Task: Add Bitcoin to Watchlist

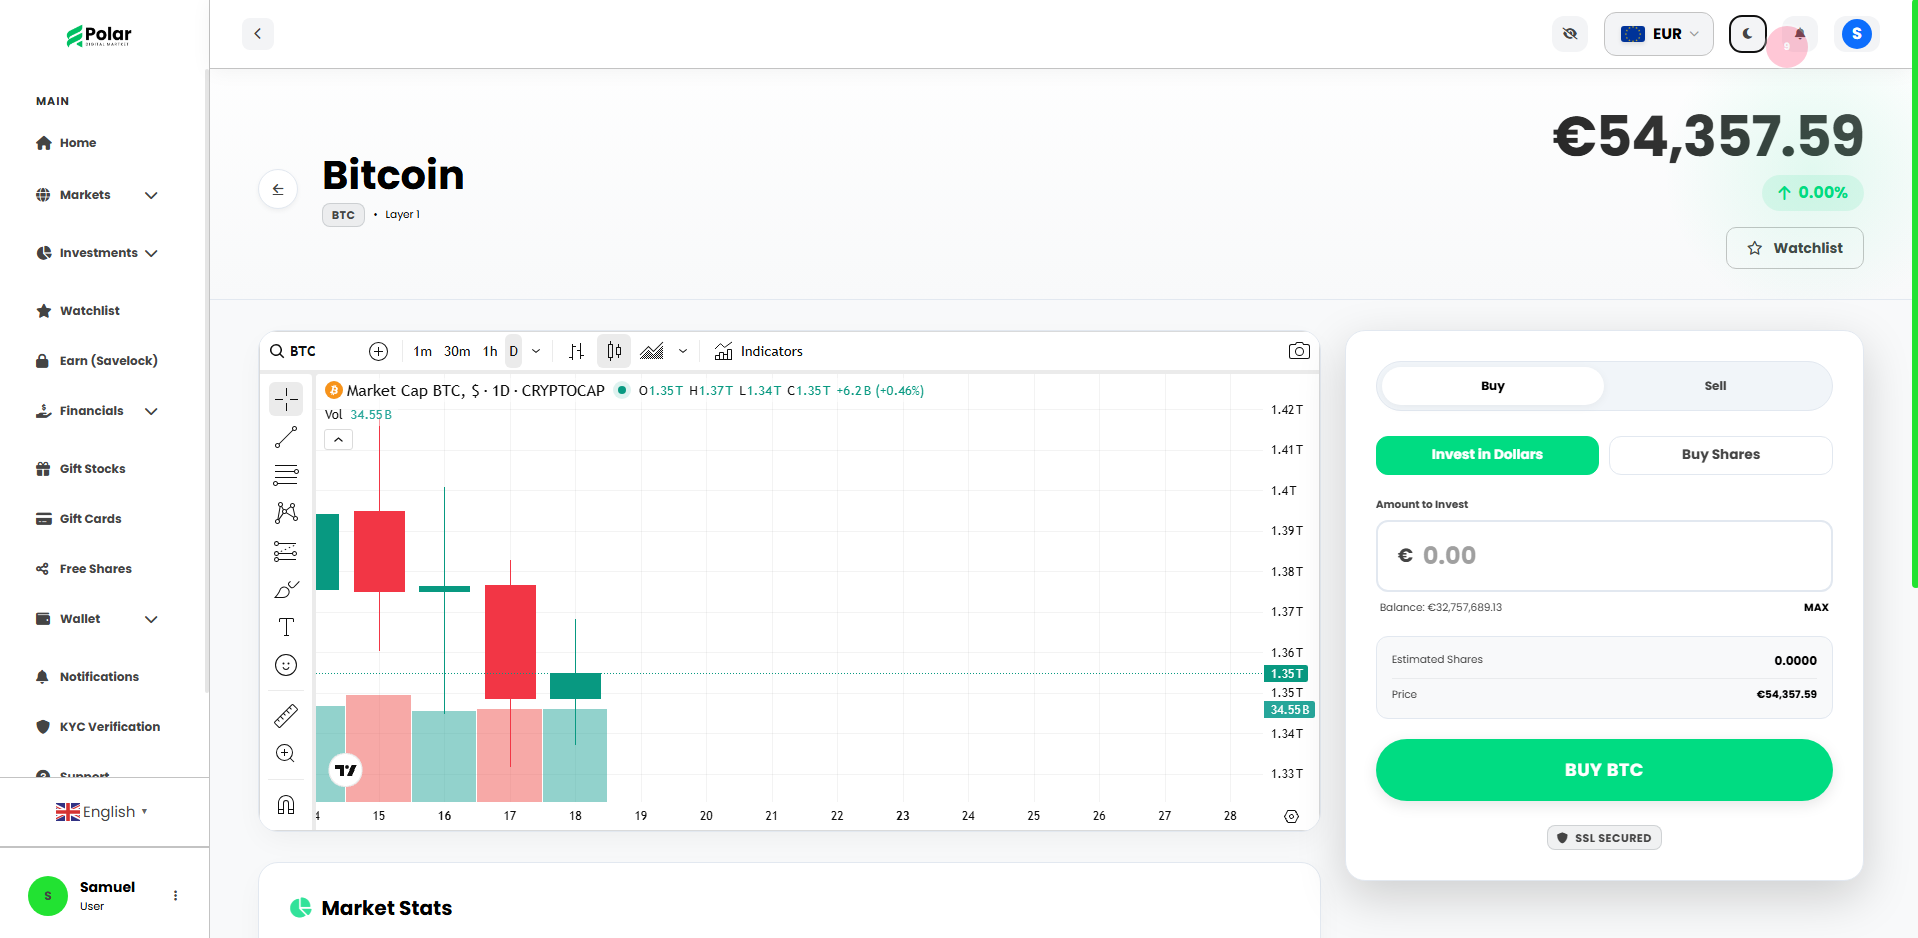Action: (1795, 248)
